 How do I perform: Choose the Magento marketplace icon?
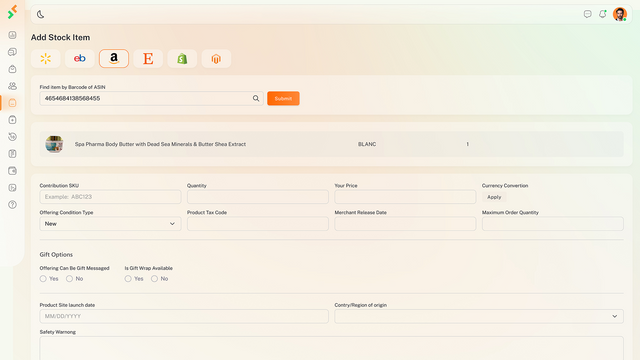[x=216, y=59]
